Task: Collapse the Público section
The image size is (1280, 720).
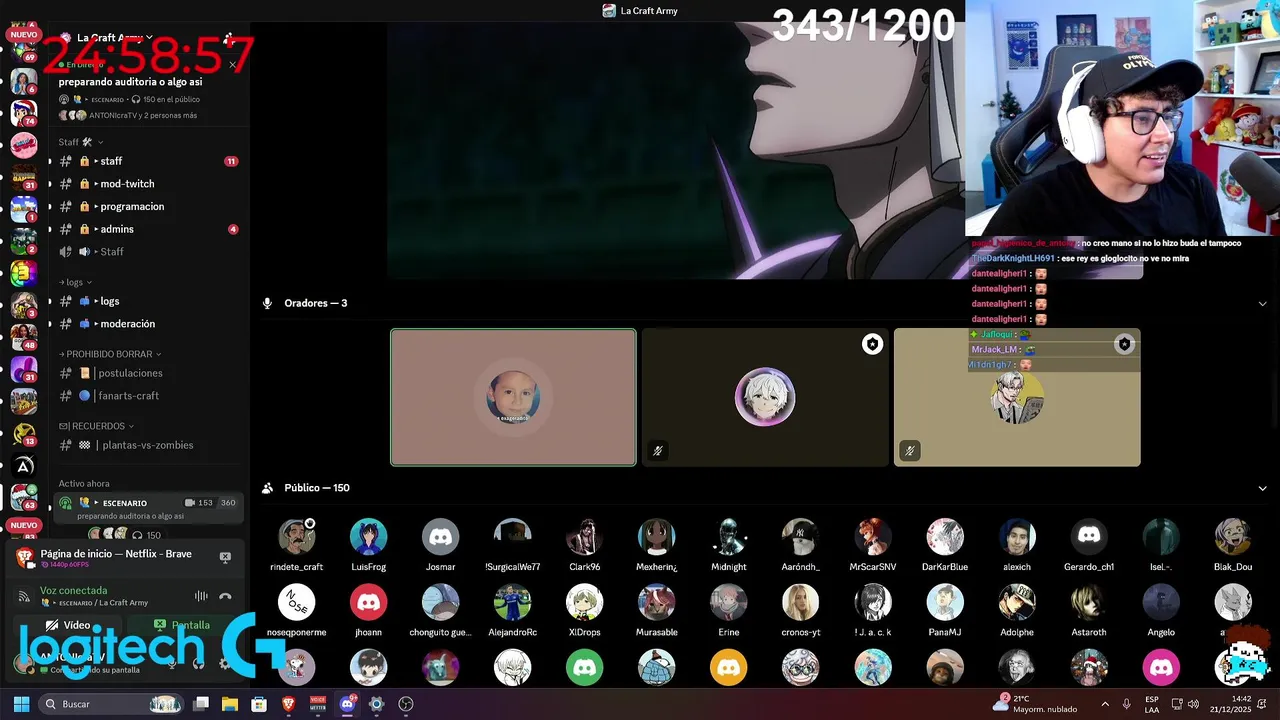Action: coord(1262,488)
